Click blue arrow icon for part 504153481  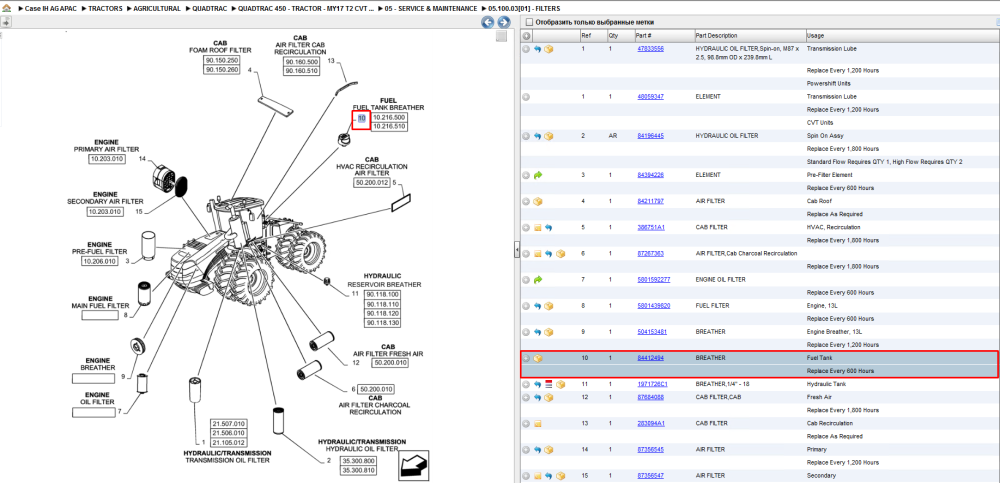coord(538,332)
